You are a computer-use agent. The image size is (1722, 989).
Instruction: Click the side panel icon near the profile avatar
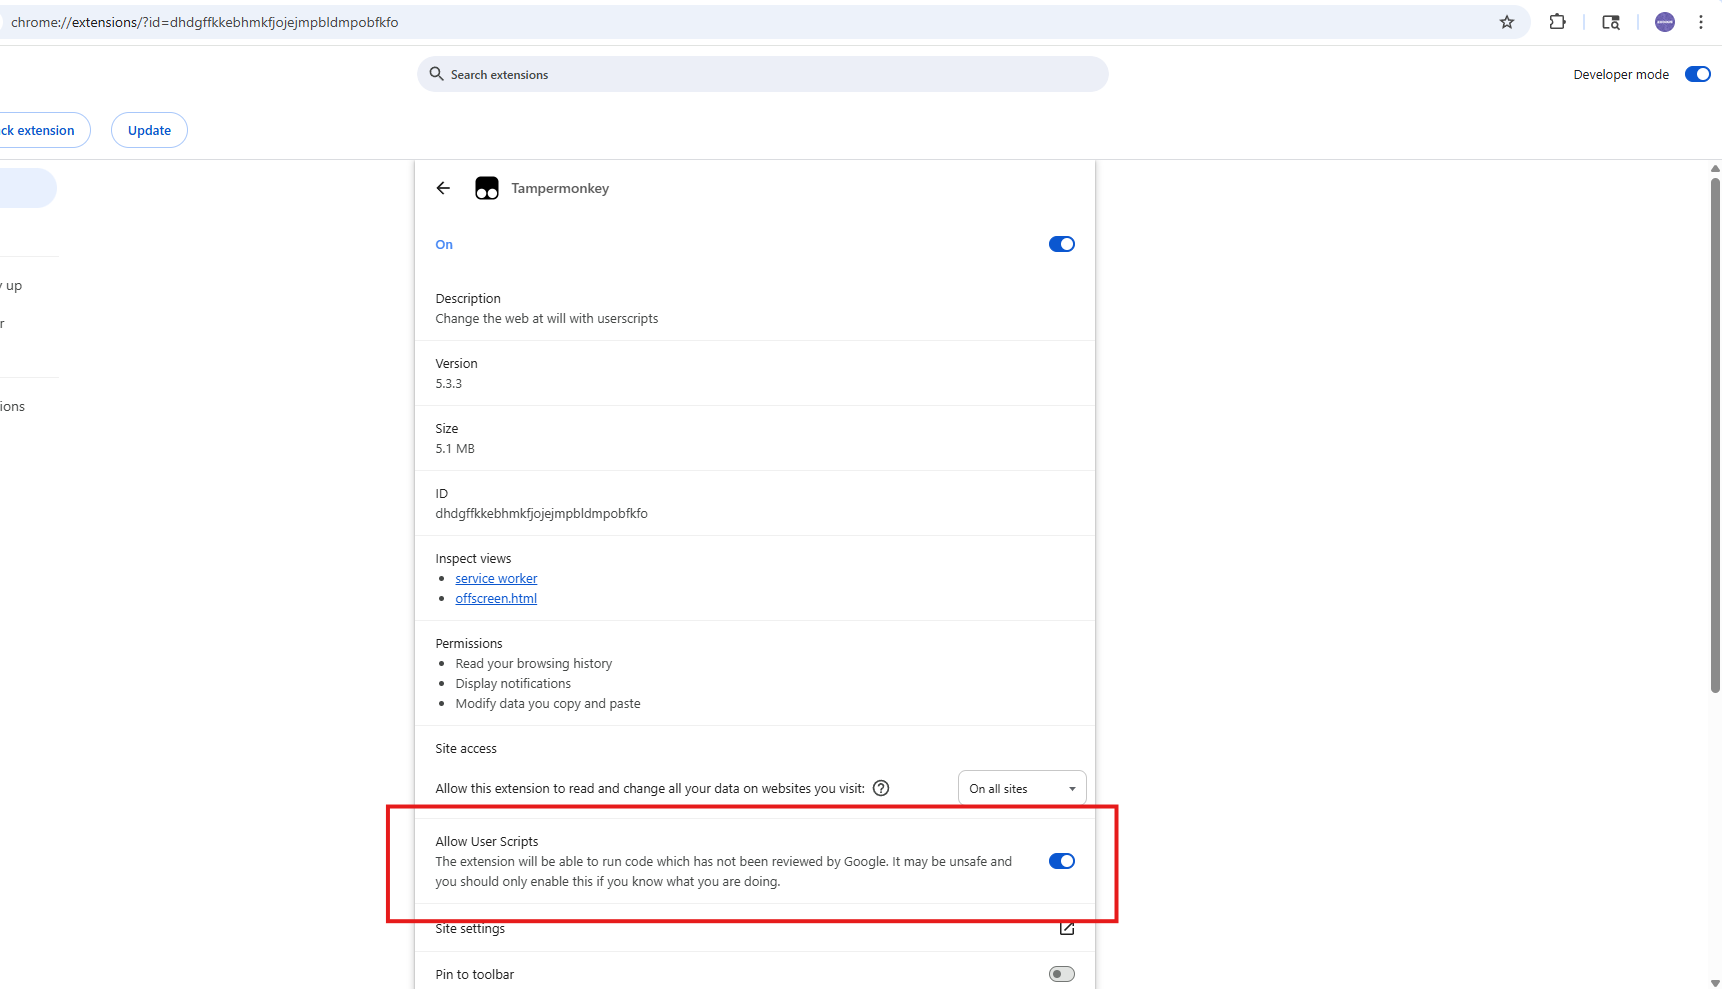coord(1610,22)
